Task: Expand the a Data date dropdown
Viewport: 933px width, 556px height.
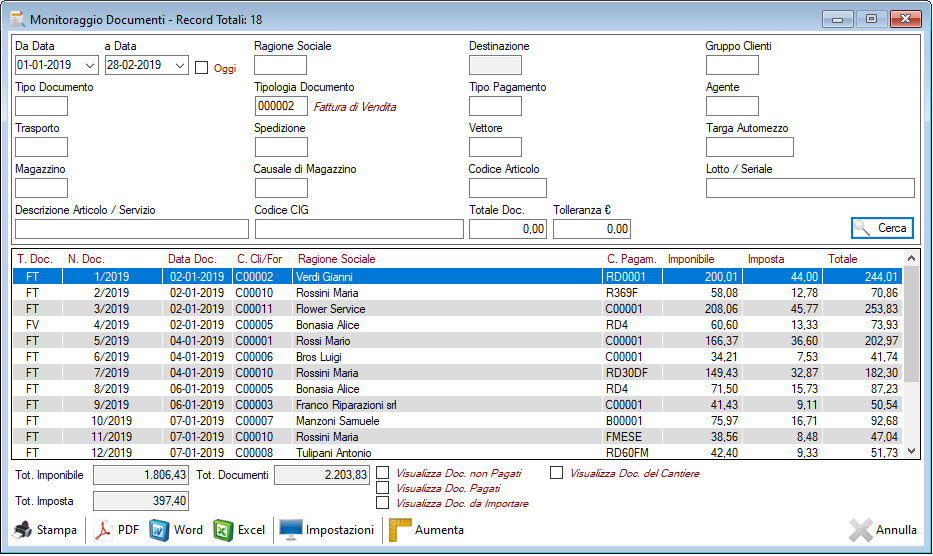Action: coord(180,65)
